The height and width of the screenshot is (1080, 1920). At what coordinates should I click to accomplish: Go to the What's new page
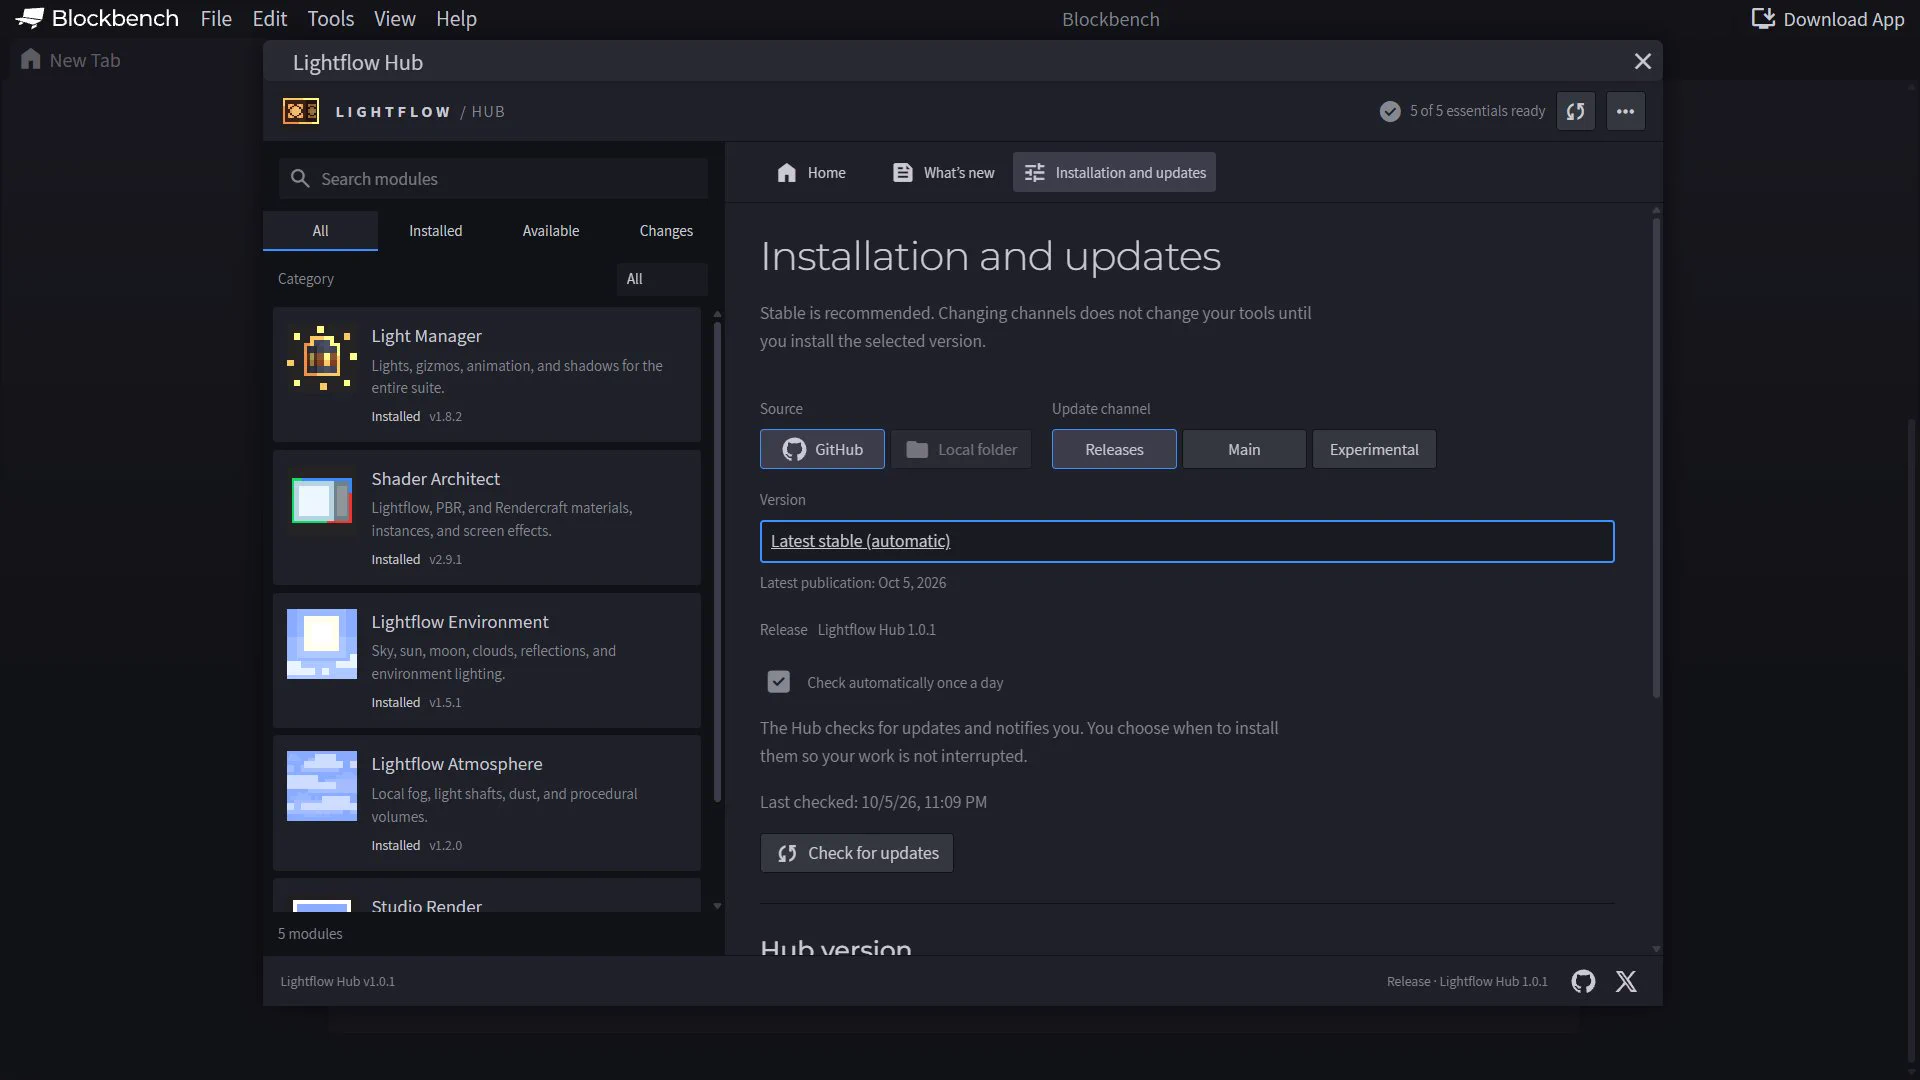pyautogui.click(x=943, y=173)
